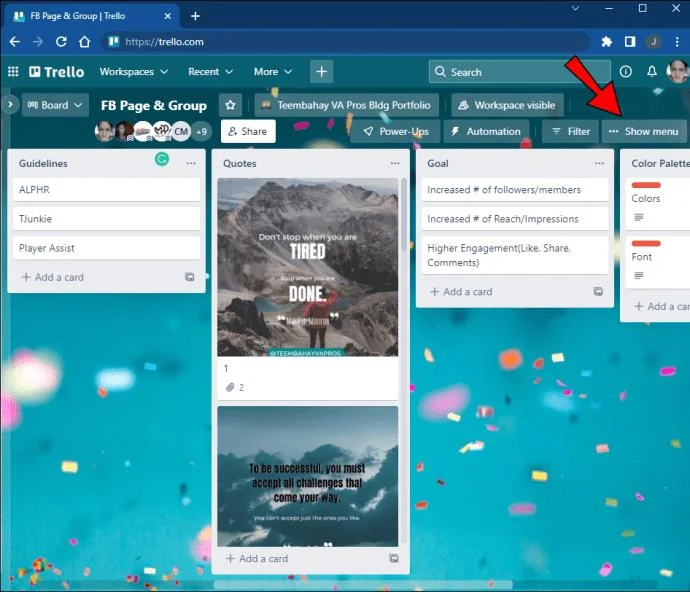Image resolution: width=690 pixels, height=592 pixels.
Task: Click the board horizontal scrollbar
Action: (363, 585)
